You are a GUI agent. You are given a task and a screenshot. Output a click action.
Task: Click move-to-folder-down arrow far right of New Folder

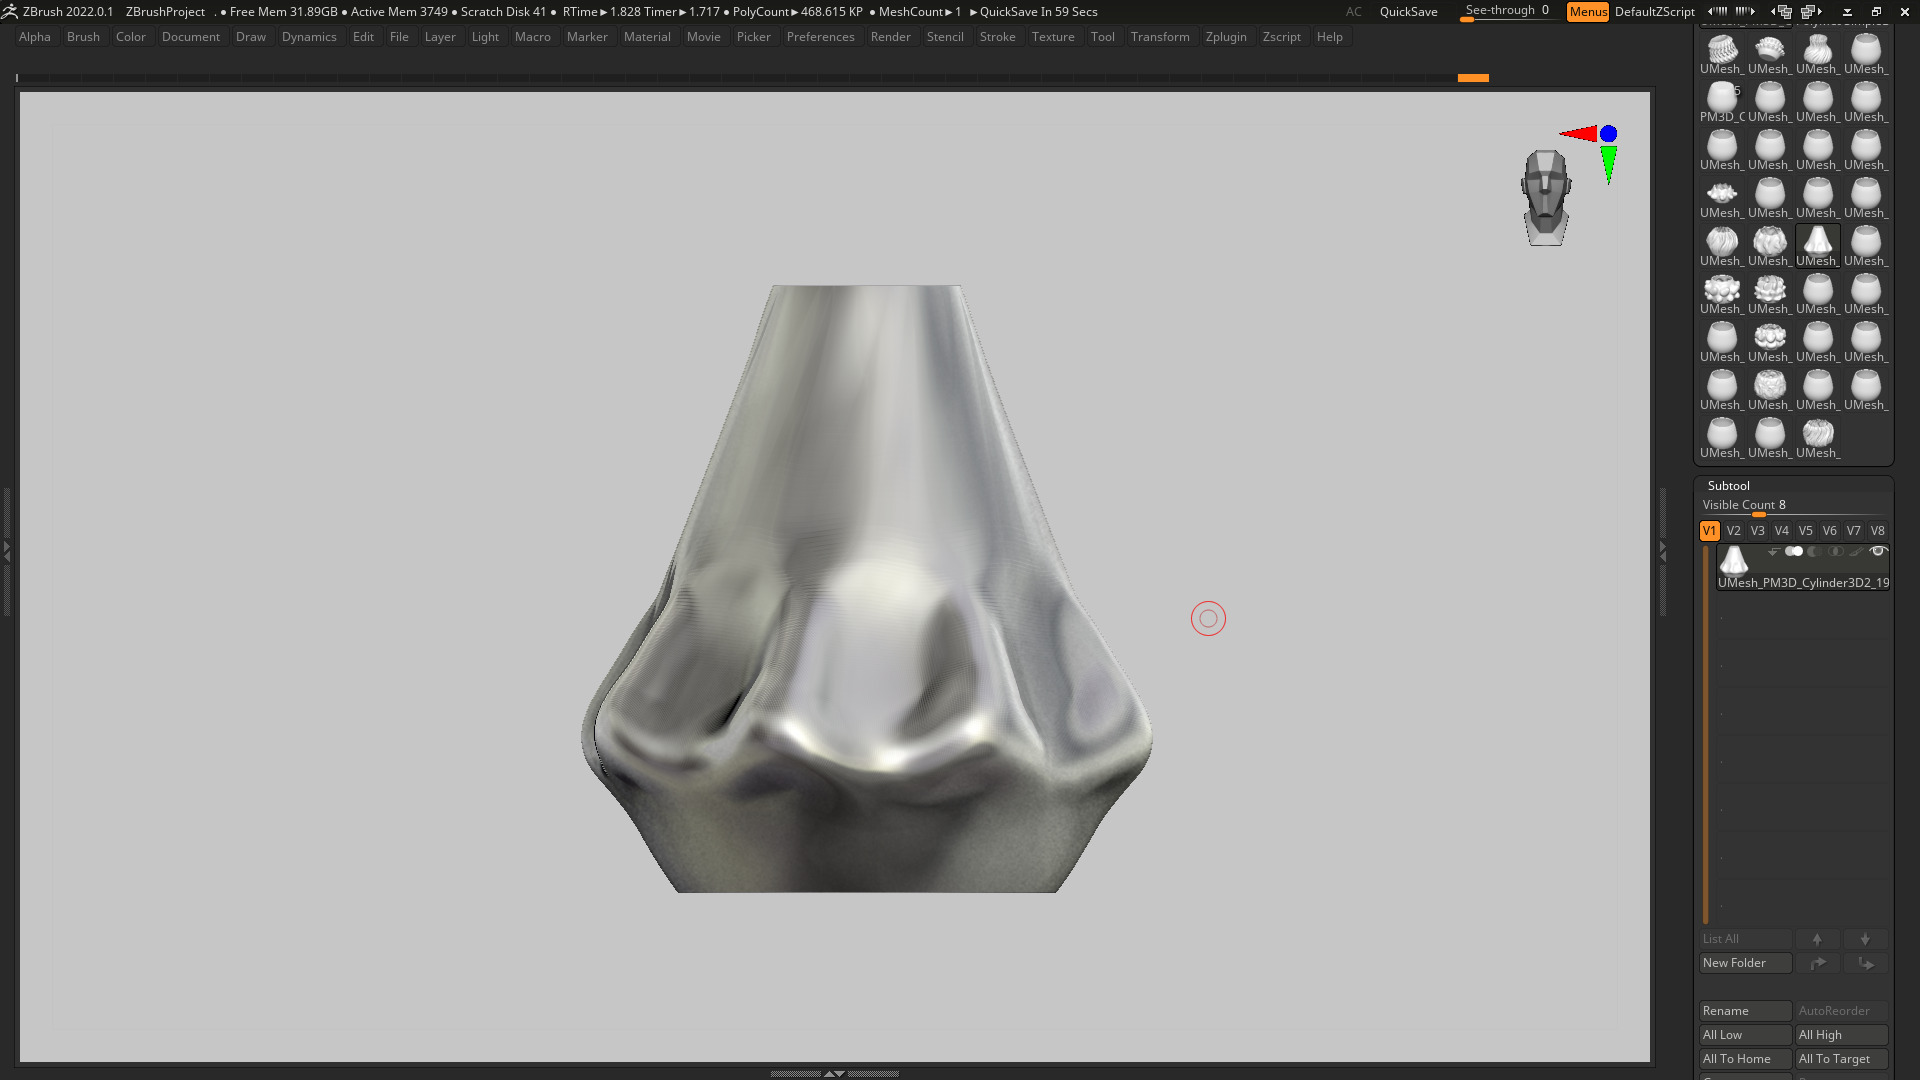(1865, 963)
